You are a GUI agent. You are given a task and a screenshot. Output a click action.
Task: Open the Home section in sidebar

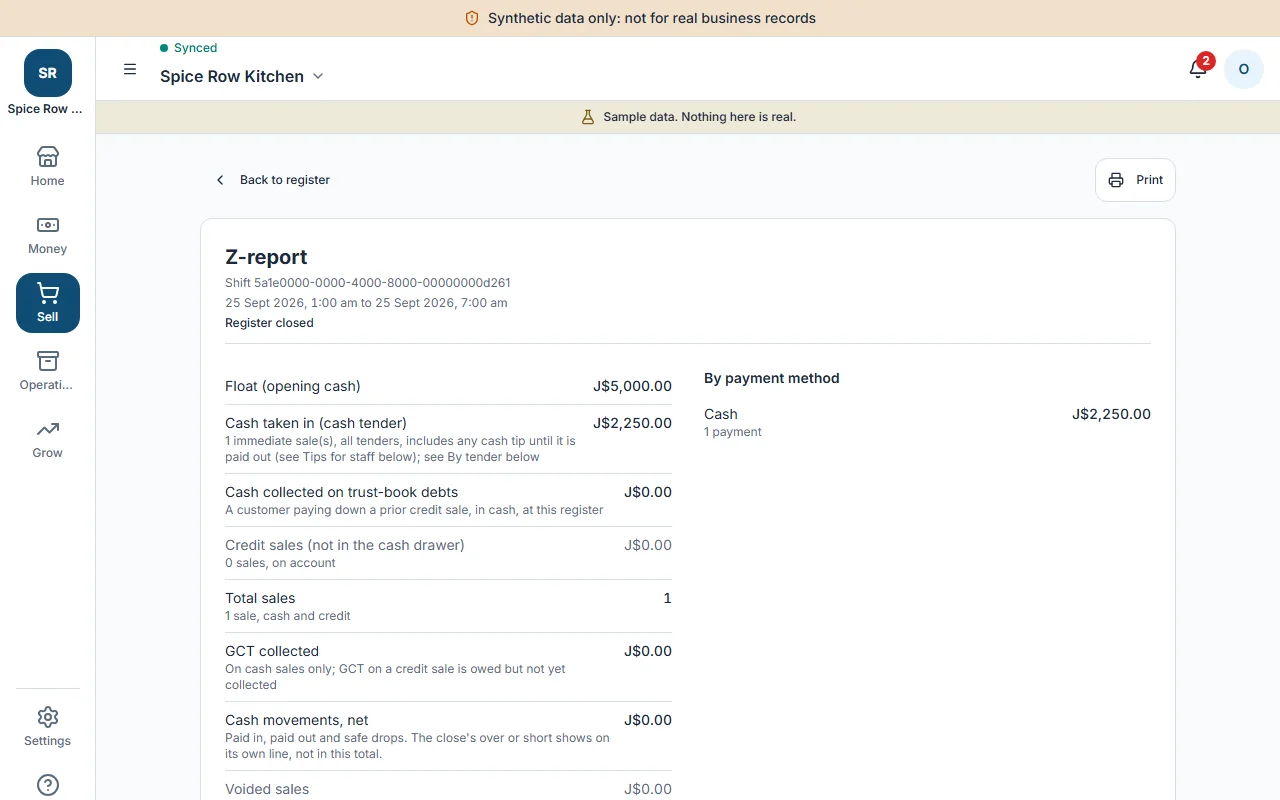(47, 167)
